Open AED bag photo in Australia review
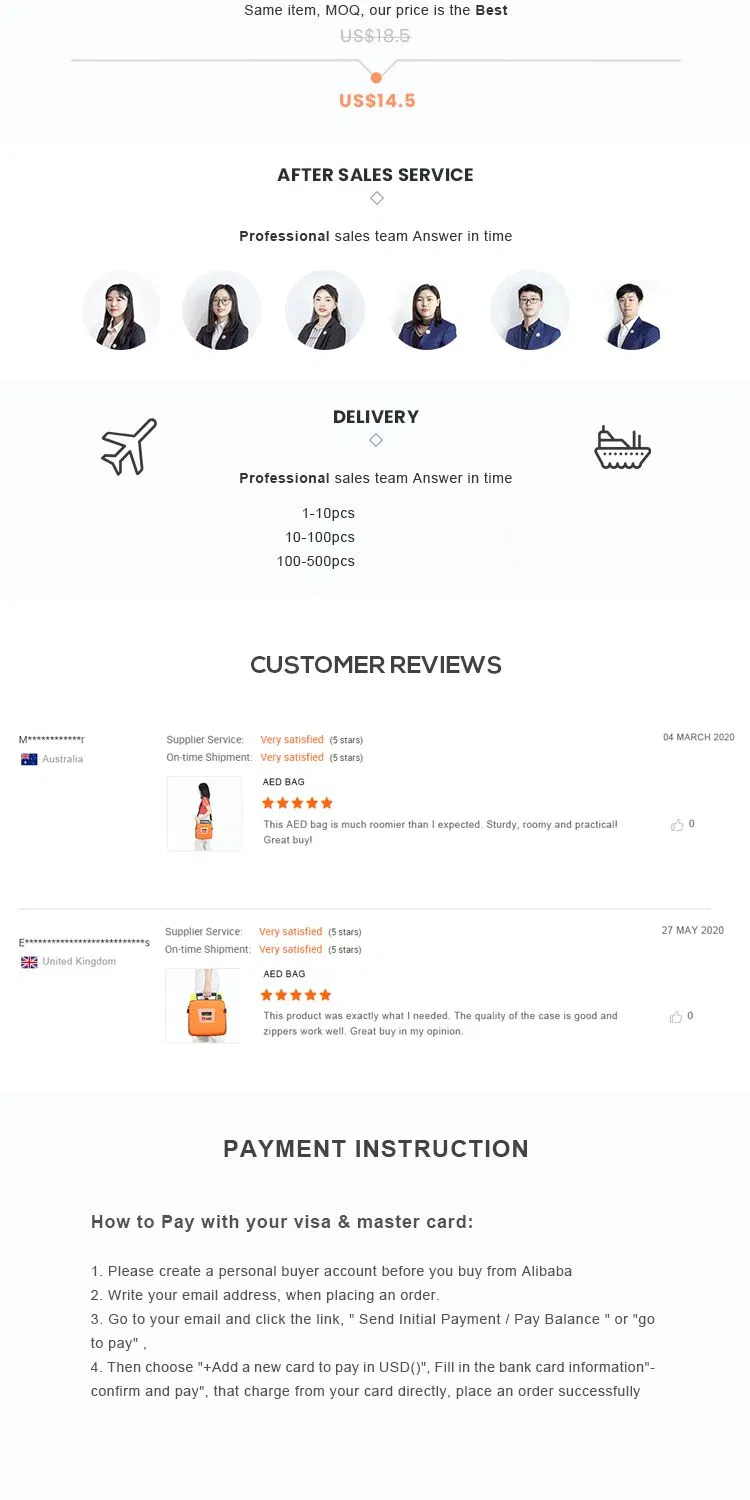The width and height of the screenshot is (750, 1500). [x=204, y=814]
